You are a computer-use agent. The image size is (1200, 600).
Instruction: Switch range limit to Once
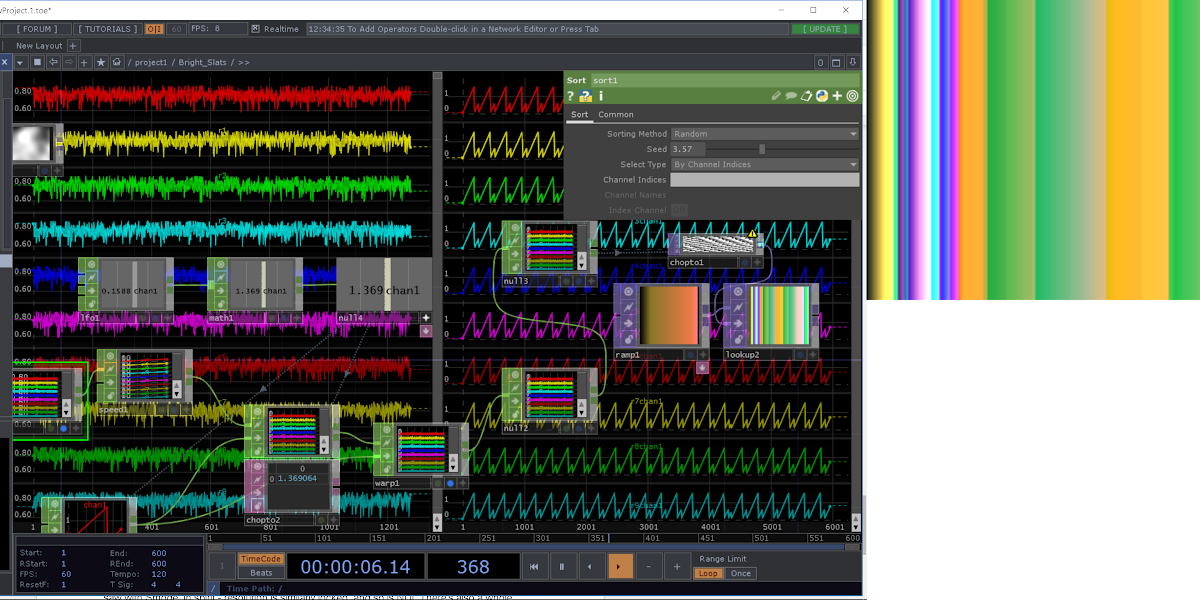pos(741,574)
